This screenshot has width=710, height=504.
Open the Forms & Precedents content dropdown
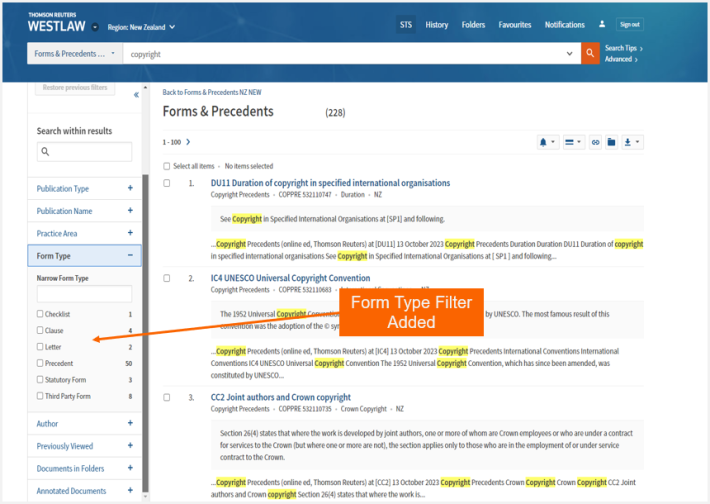pos(75,53)
